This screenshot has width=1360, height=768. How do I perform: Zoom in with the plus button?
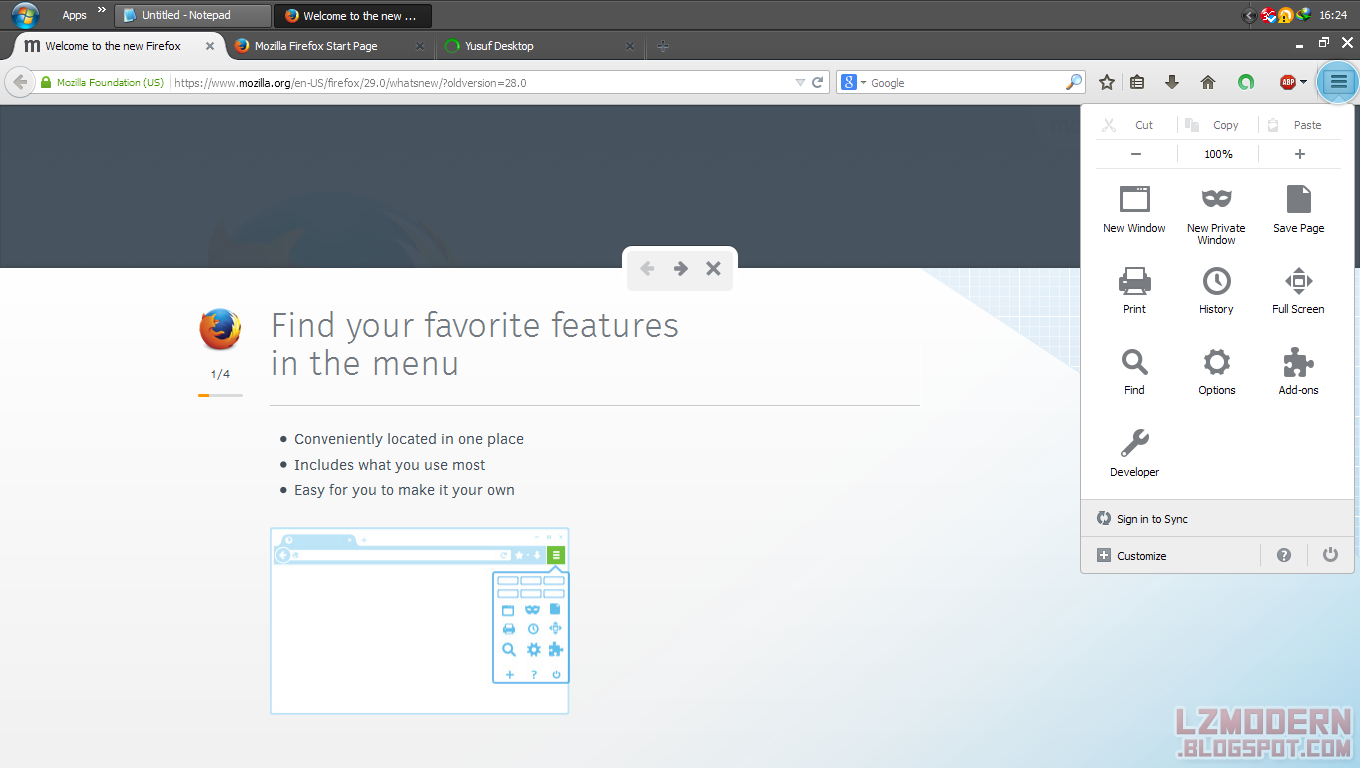(1300, 154)
